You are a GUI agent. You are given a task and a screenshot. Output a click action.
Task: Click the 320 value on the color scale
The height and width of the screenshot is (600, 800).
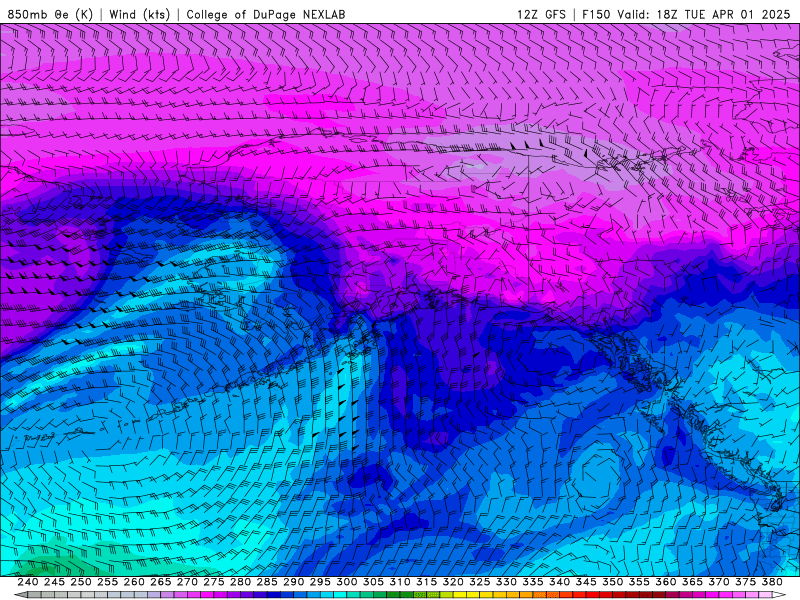pyautogui.click(x=453, y=582)
